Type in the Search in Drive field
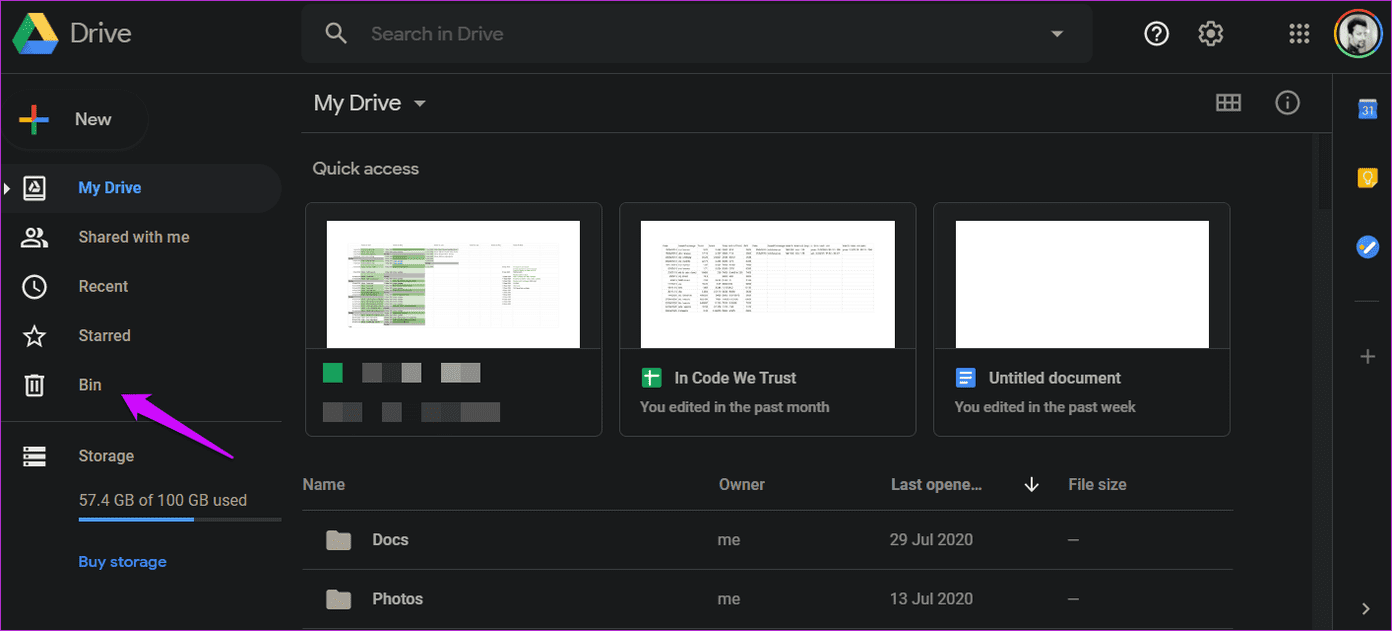Image resolution: width=1392 pixels, height=631 pixels. (x=697, y=34)
